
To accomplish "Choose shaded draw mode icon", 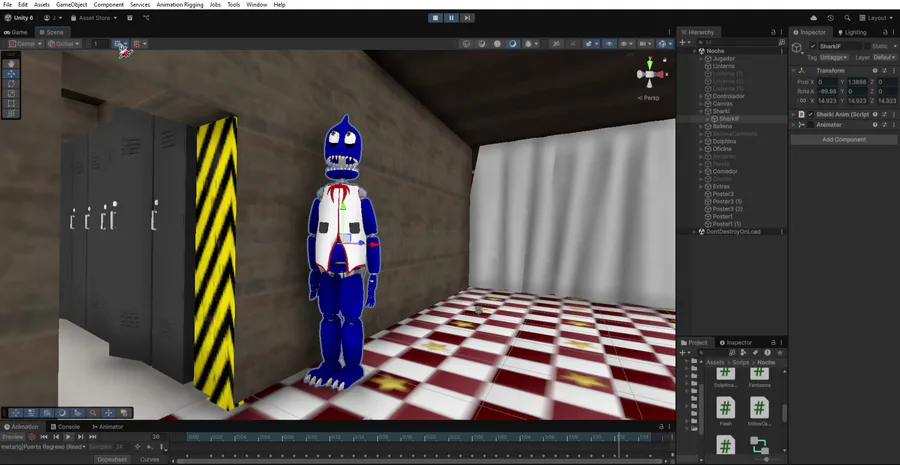I will [x=513, y=44].
